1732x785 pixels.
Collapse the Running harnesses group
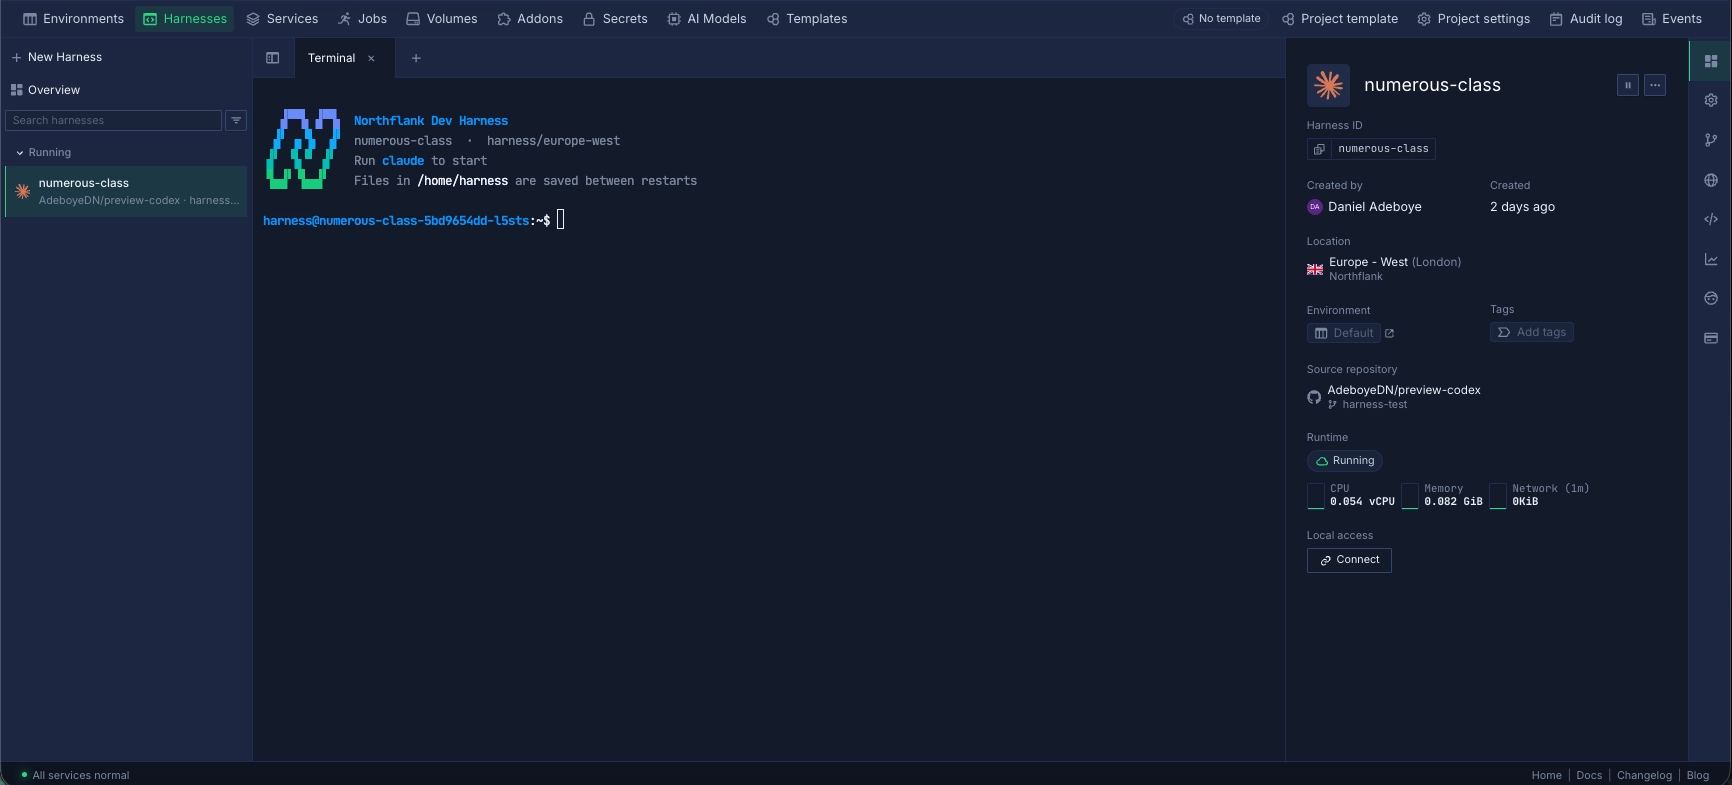click(43, 153)
